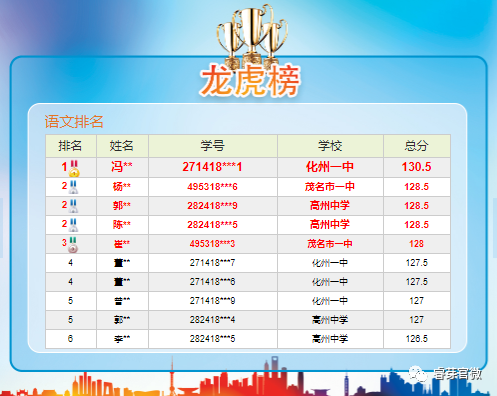
Task: Click student number 271418***6
Action: [x=212, y=282]
